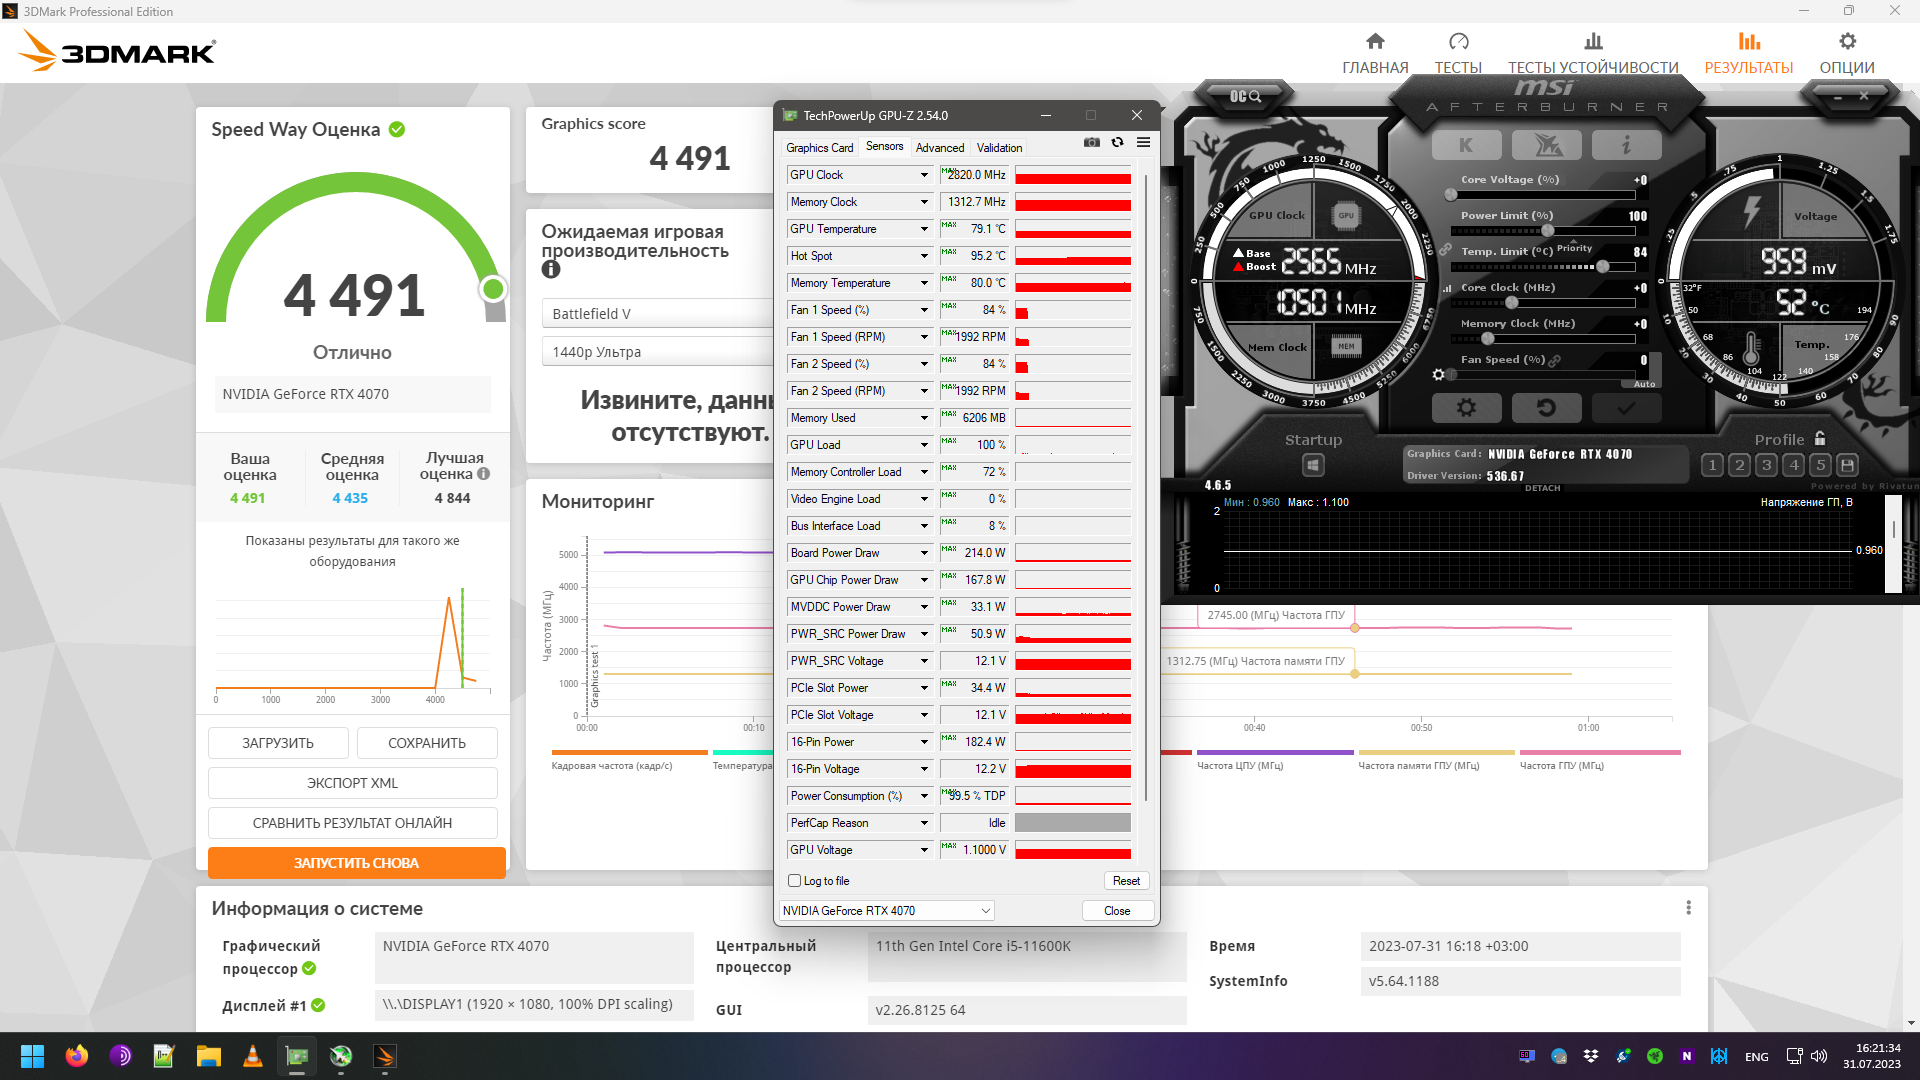This screenshot has width=1920, height=1080.
Task: Open the OC Scanner button
Action: 1245,96
